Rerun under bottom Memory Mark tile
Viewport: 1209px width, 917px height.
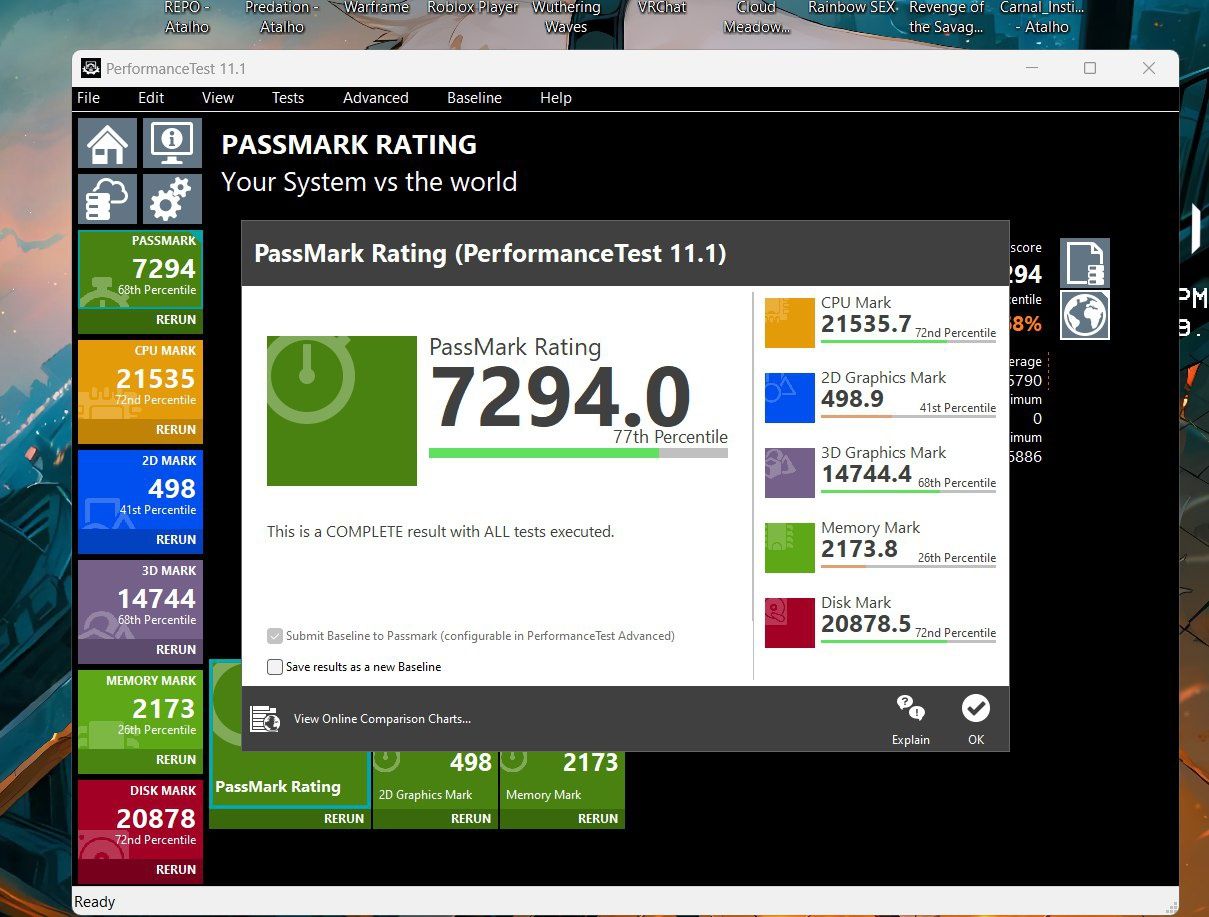[598, 819]
